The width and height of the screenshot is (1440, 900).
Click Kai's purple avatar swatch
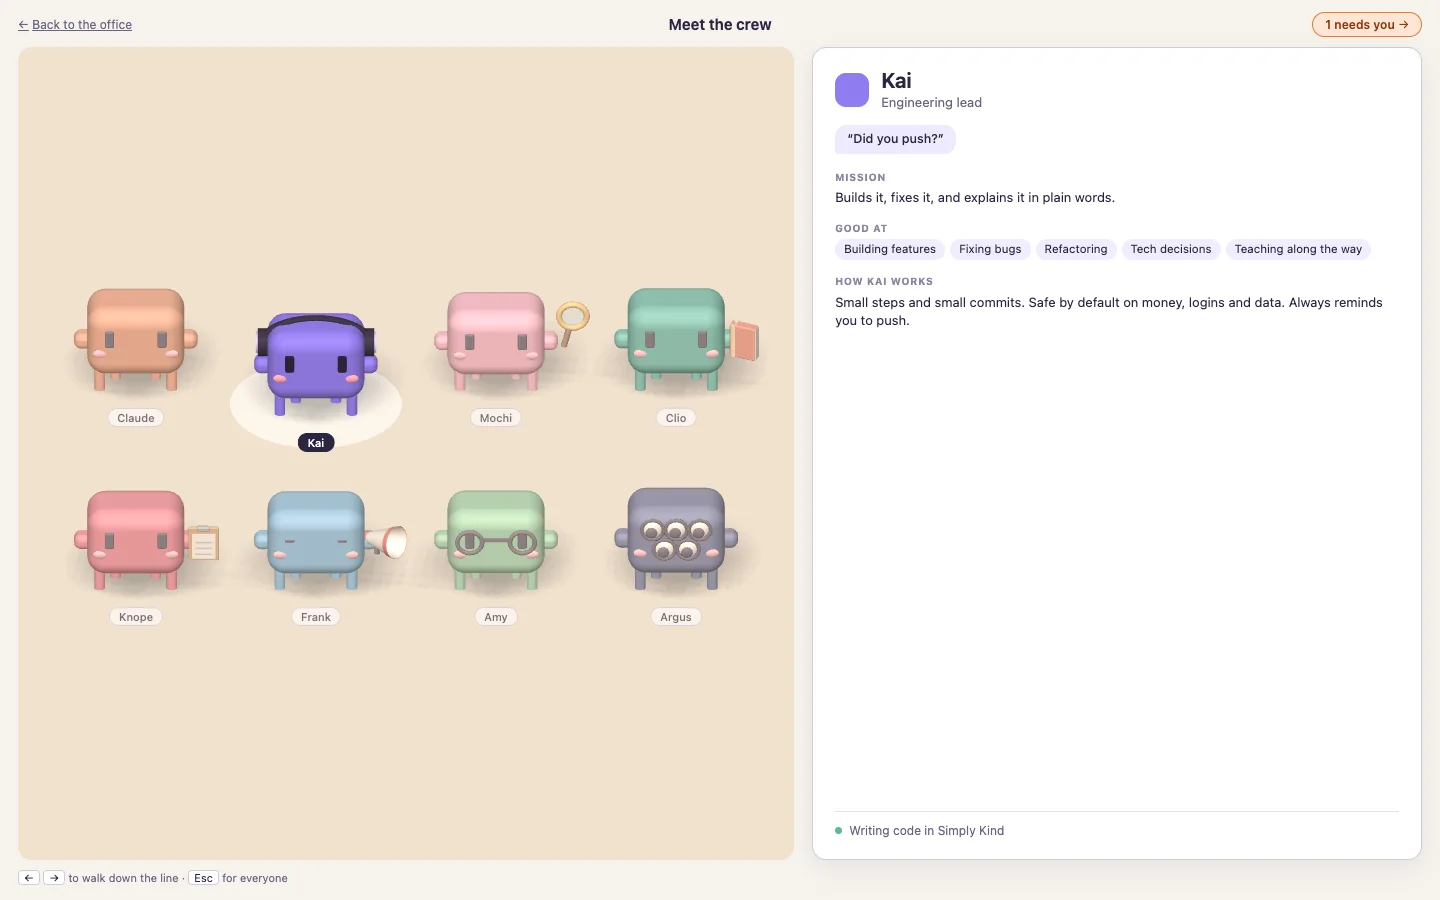[852, 90]
